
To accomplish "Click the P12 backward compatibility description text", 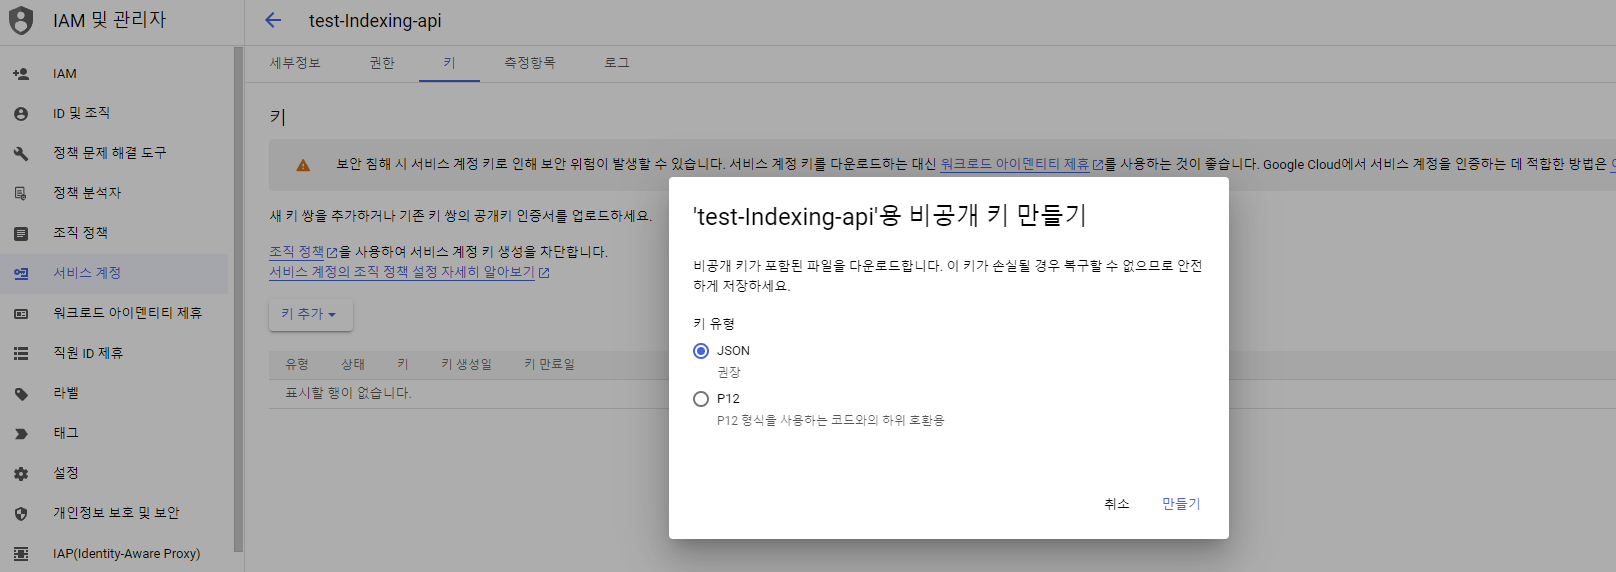I will pyautogui.click(x=831, y=421).
